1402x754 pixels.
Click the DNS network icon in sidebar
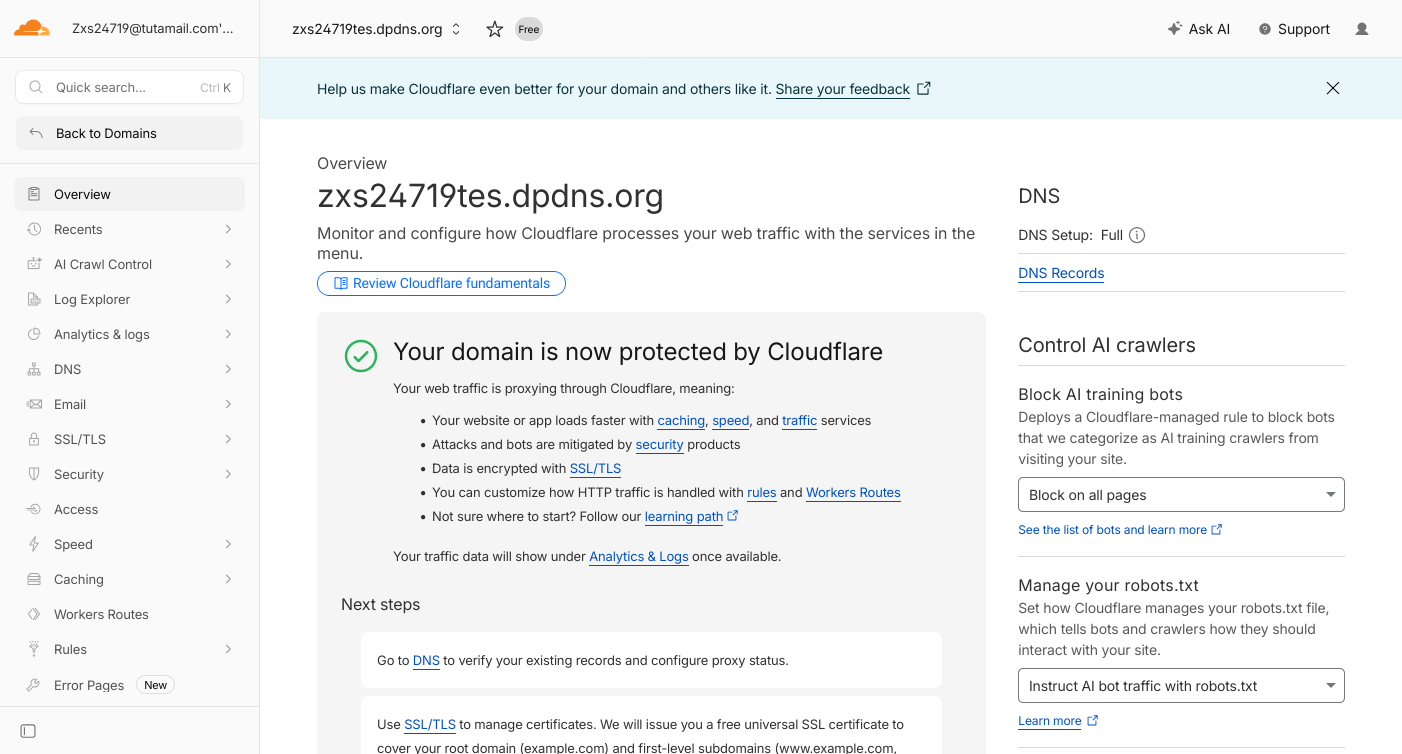34,369
